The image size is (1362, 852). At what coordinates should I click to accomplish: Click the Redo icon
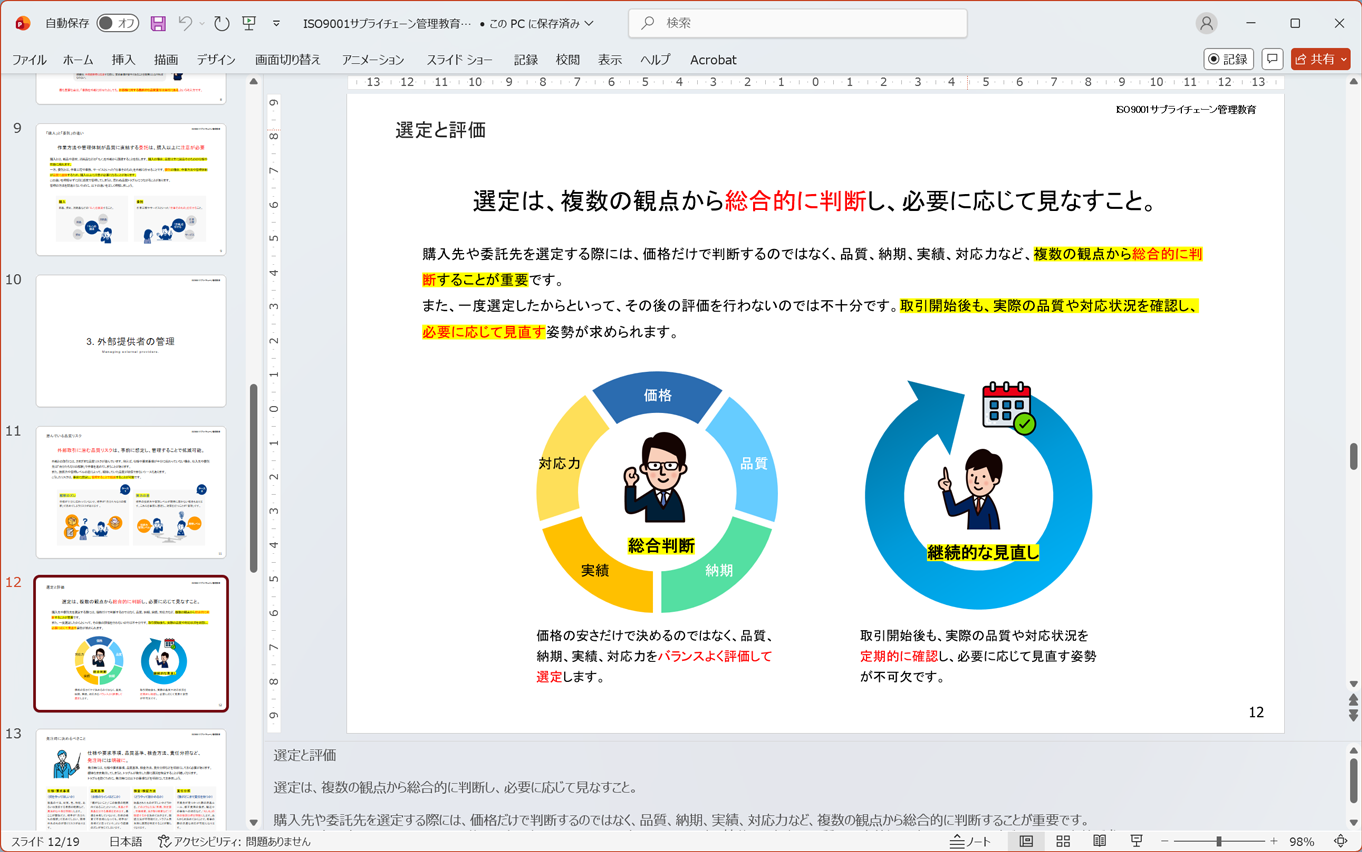point(221,23)
